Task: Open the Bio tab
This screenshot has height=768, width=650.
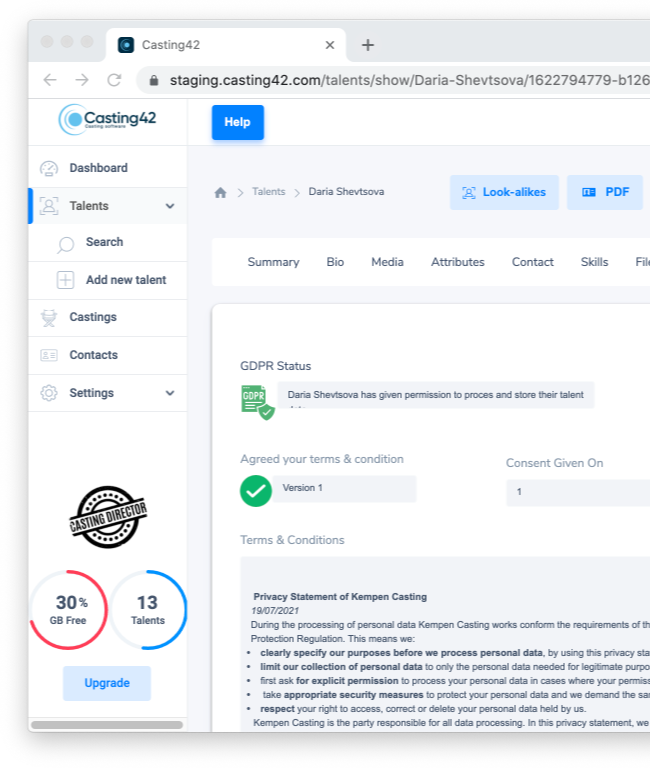Action: [x=335, y=262]
